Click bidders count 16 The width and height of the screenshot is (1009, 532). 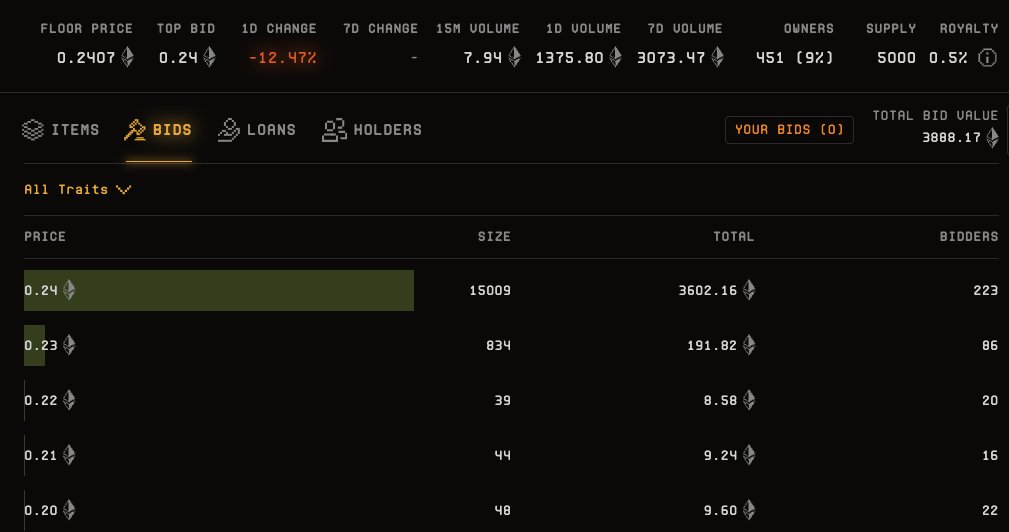coord(990,455)
